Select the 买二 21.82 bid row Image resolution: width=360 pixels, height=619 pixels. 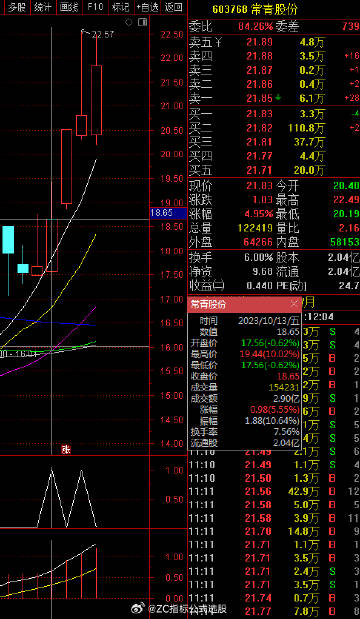pyautogui.click(x=274, y=128)
